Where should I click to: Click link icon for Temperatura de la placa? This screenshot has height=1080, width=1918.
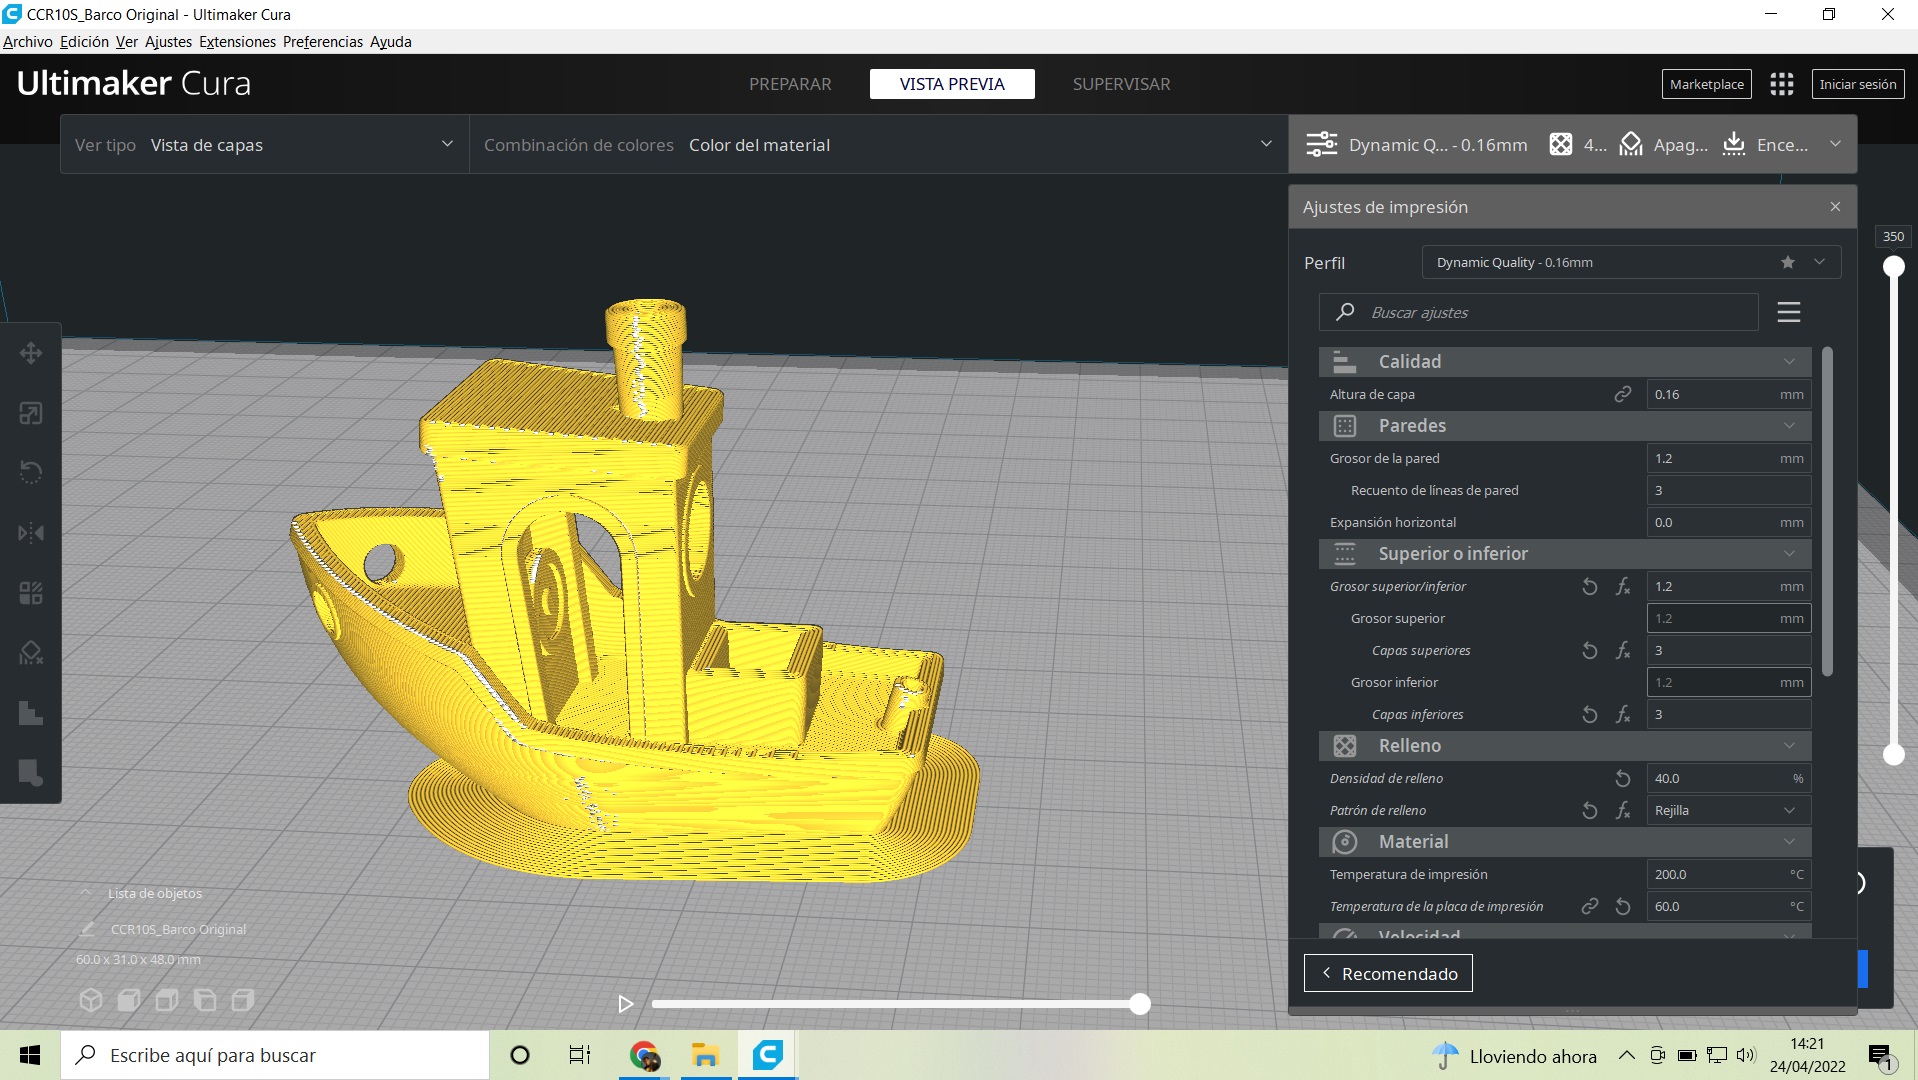coord(1590,906)
